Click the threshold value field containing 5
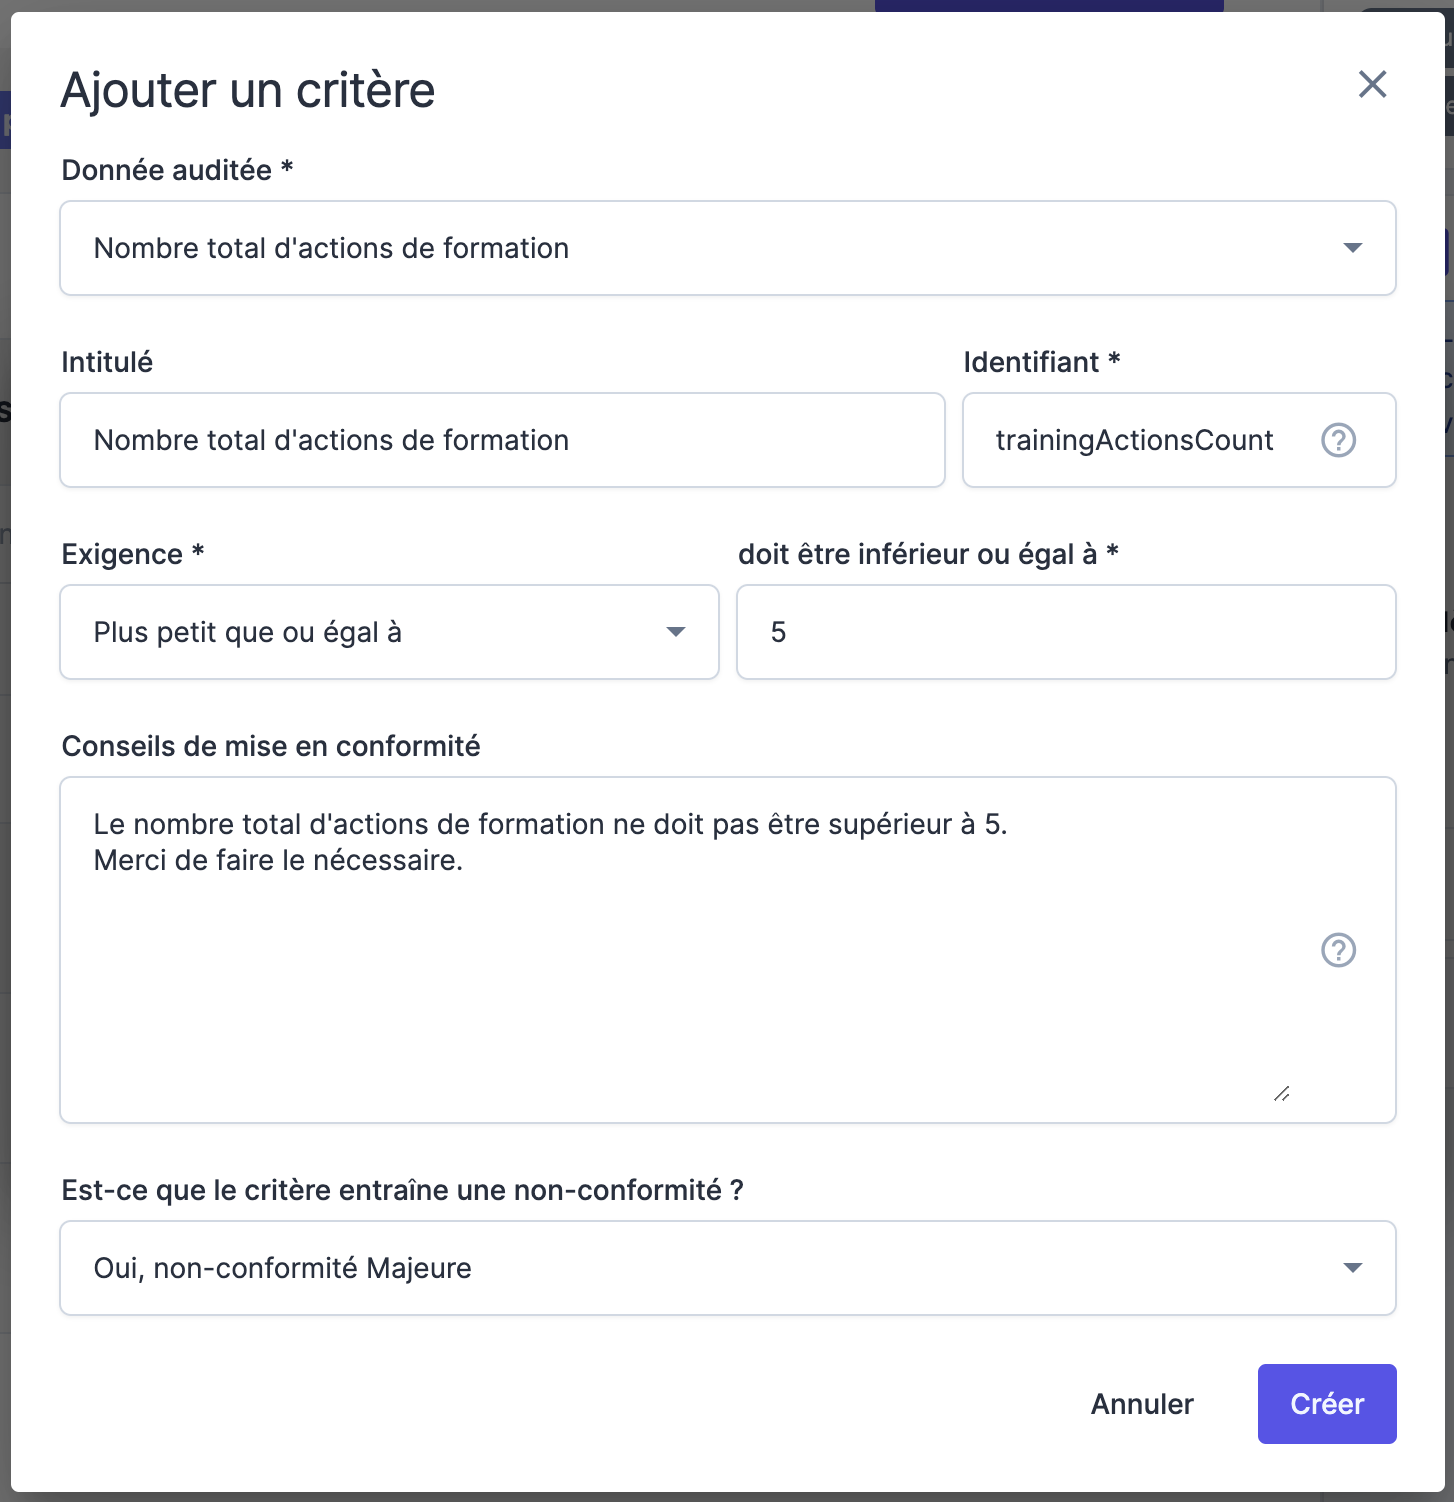Image resolution: width=1454 pixels, height=1502 pixels. tap(1066, 632)
